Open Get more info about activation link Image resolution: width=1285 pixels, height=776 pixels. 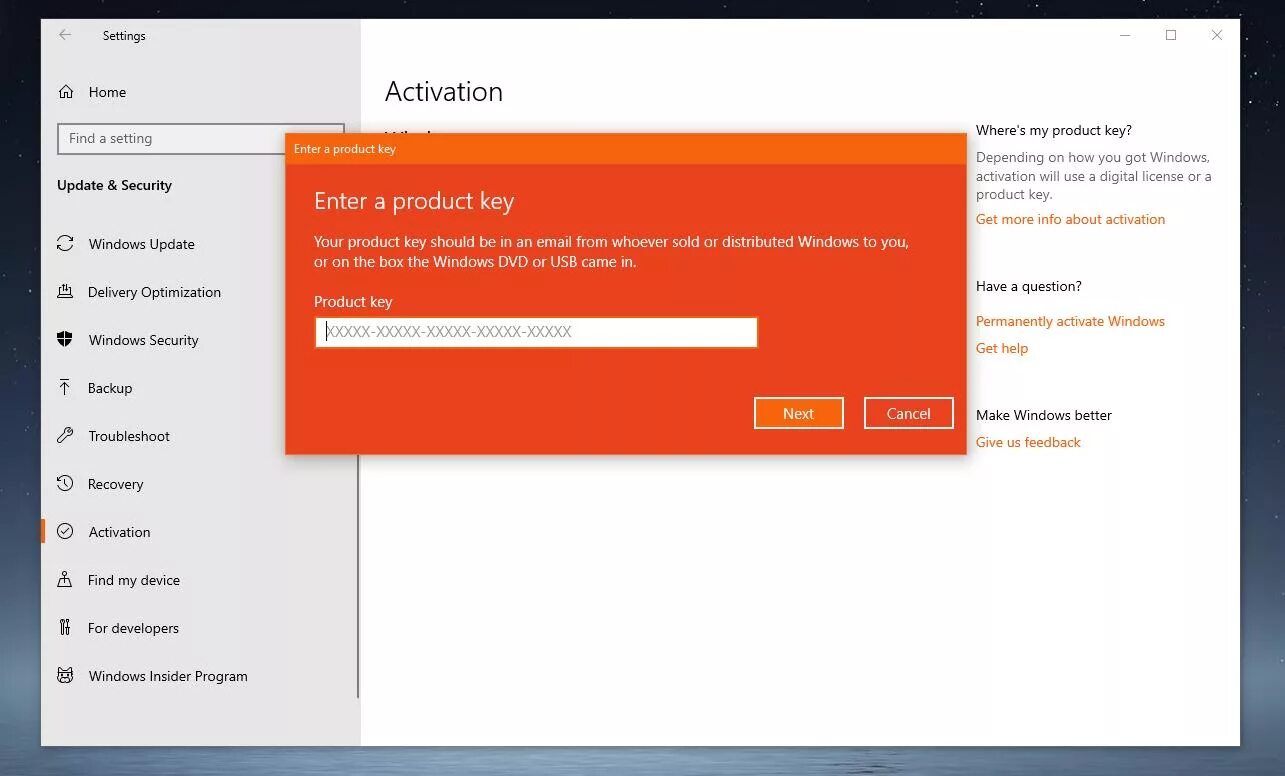coord(1070,219)
